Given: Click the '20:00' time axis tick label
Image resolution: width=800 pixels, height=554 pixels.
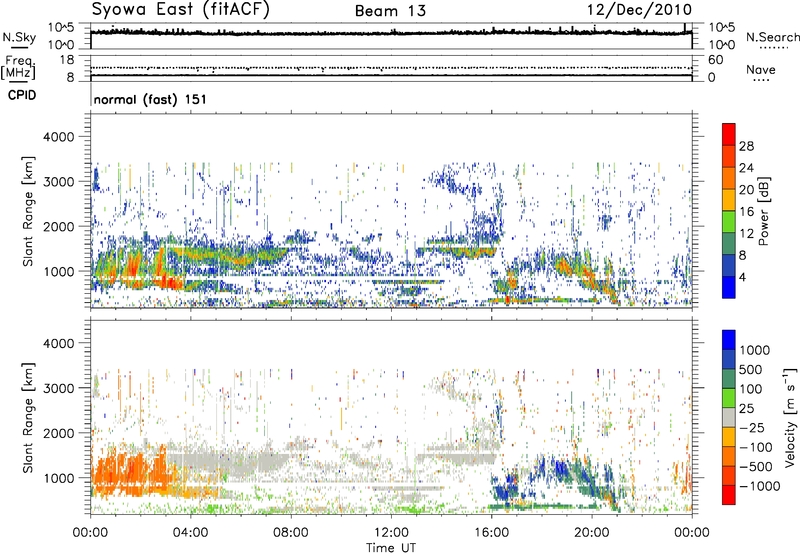Looking at the screenshot, I should [x=591, y=533].
